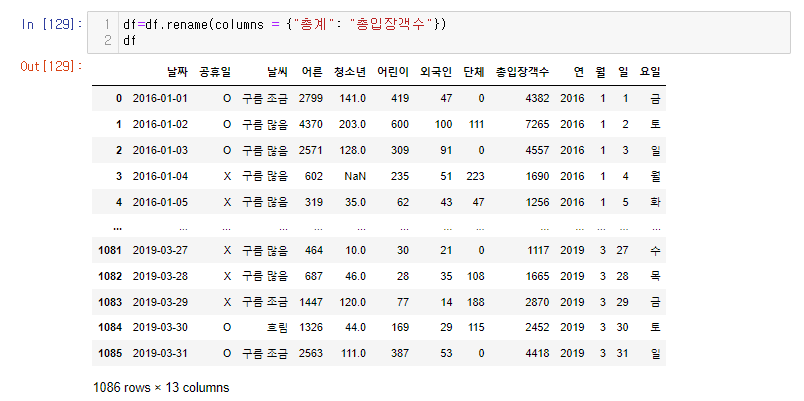804x401 pixels.
Task: Click row index 1081
Action: click(x=110, y=250)
